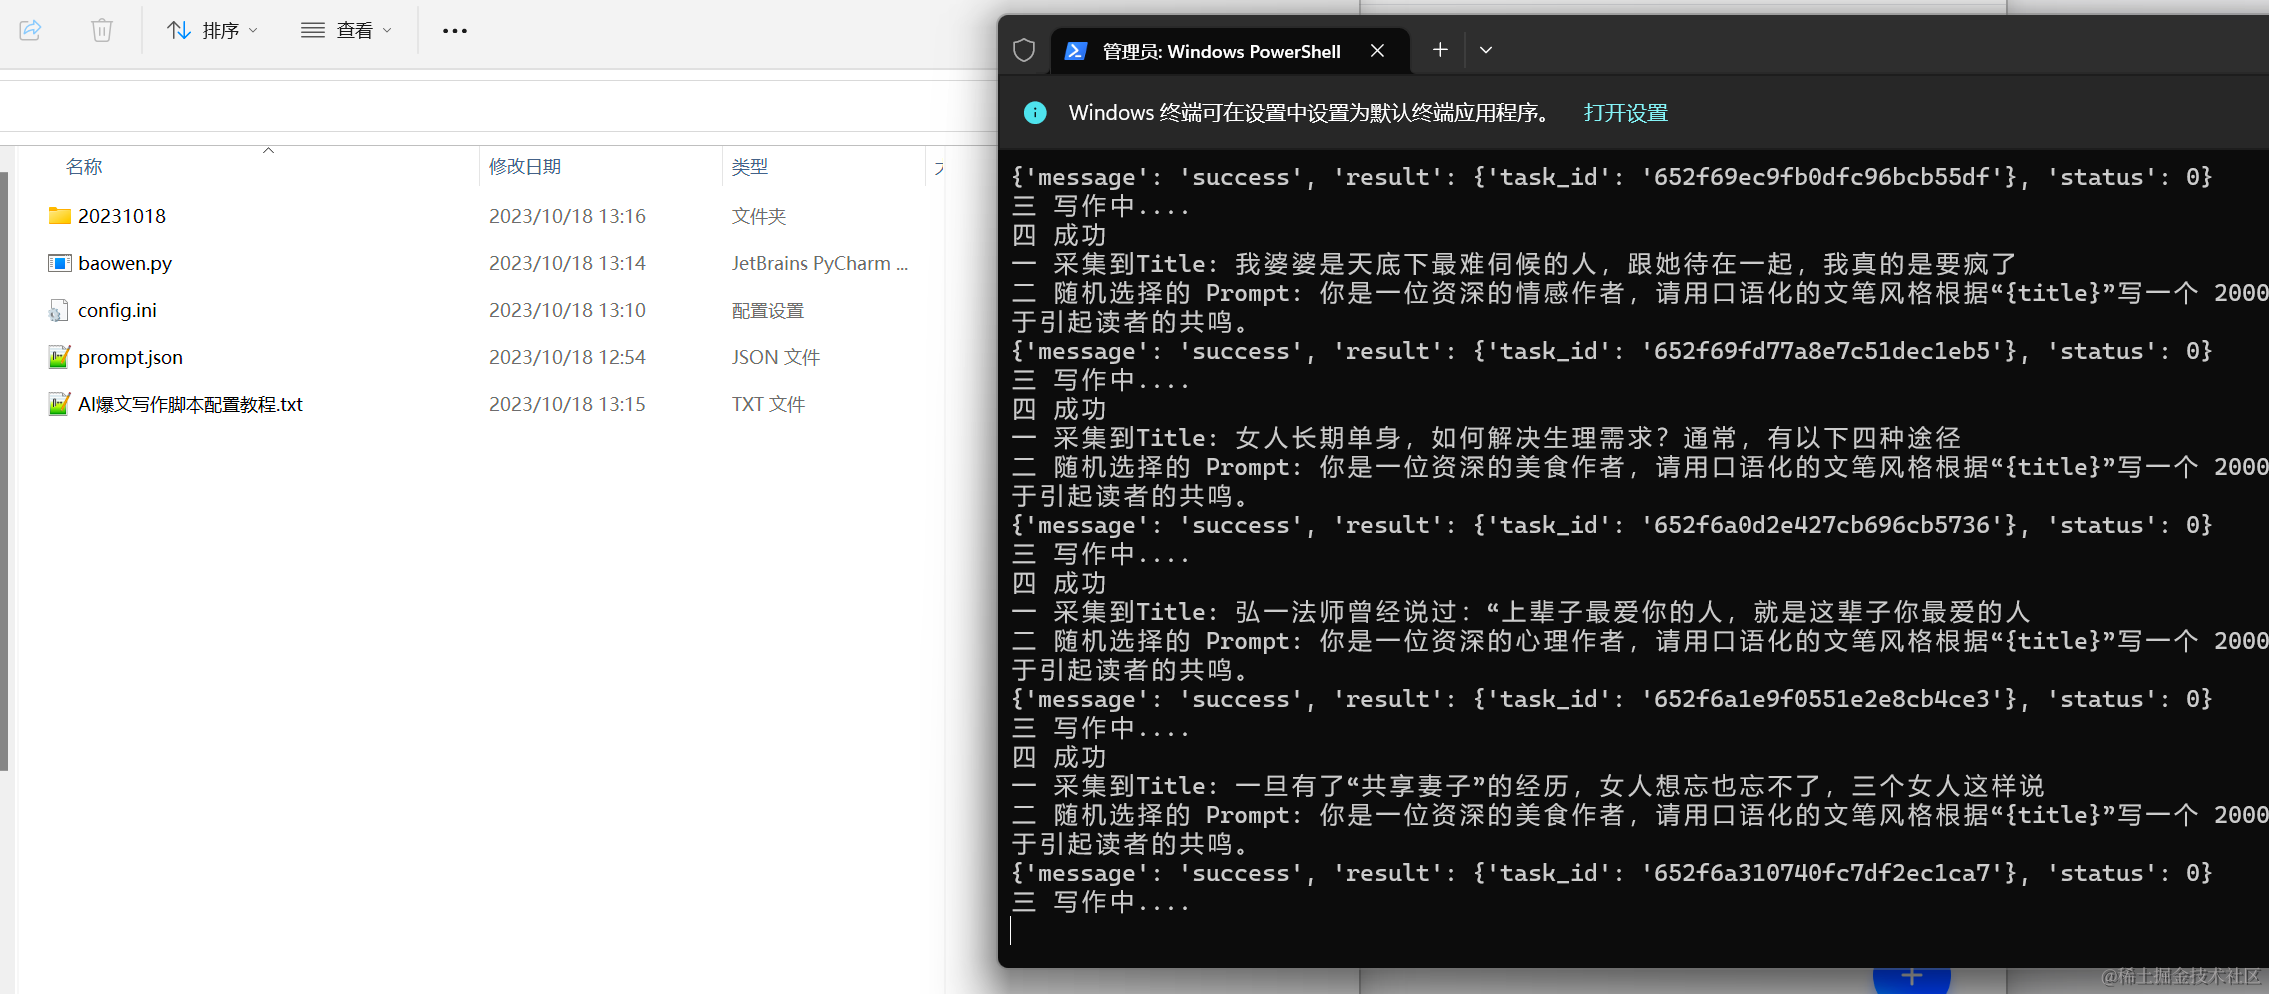Click the Explorer left pane scrollbar
2269x994 pixels.
(x=4, y=470)
